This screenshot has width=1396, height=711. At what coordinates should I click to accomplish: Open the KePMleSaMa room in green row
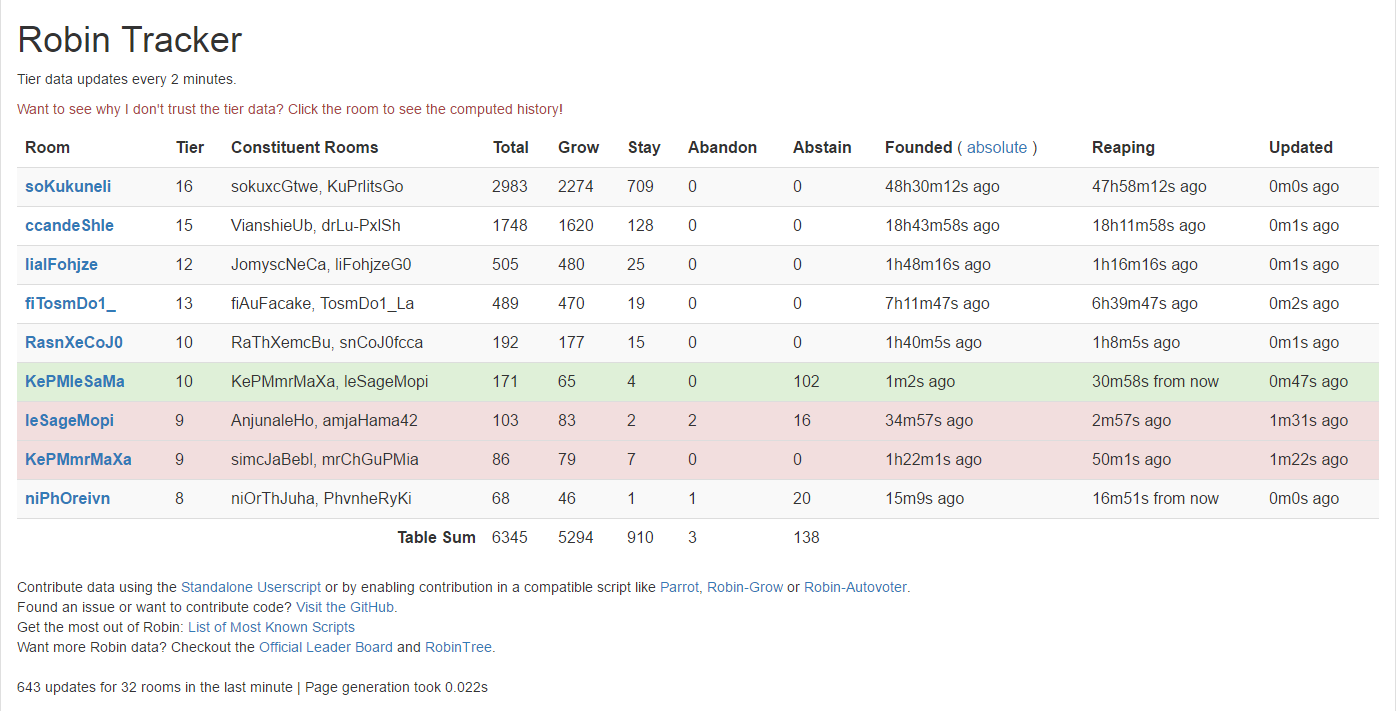[x=75, y=381]
